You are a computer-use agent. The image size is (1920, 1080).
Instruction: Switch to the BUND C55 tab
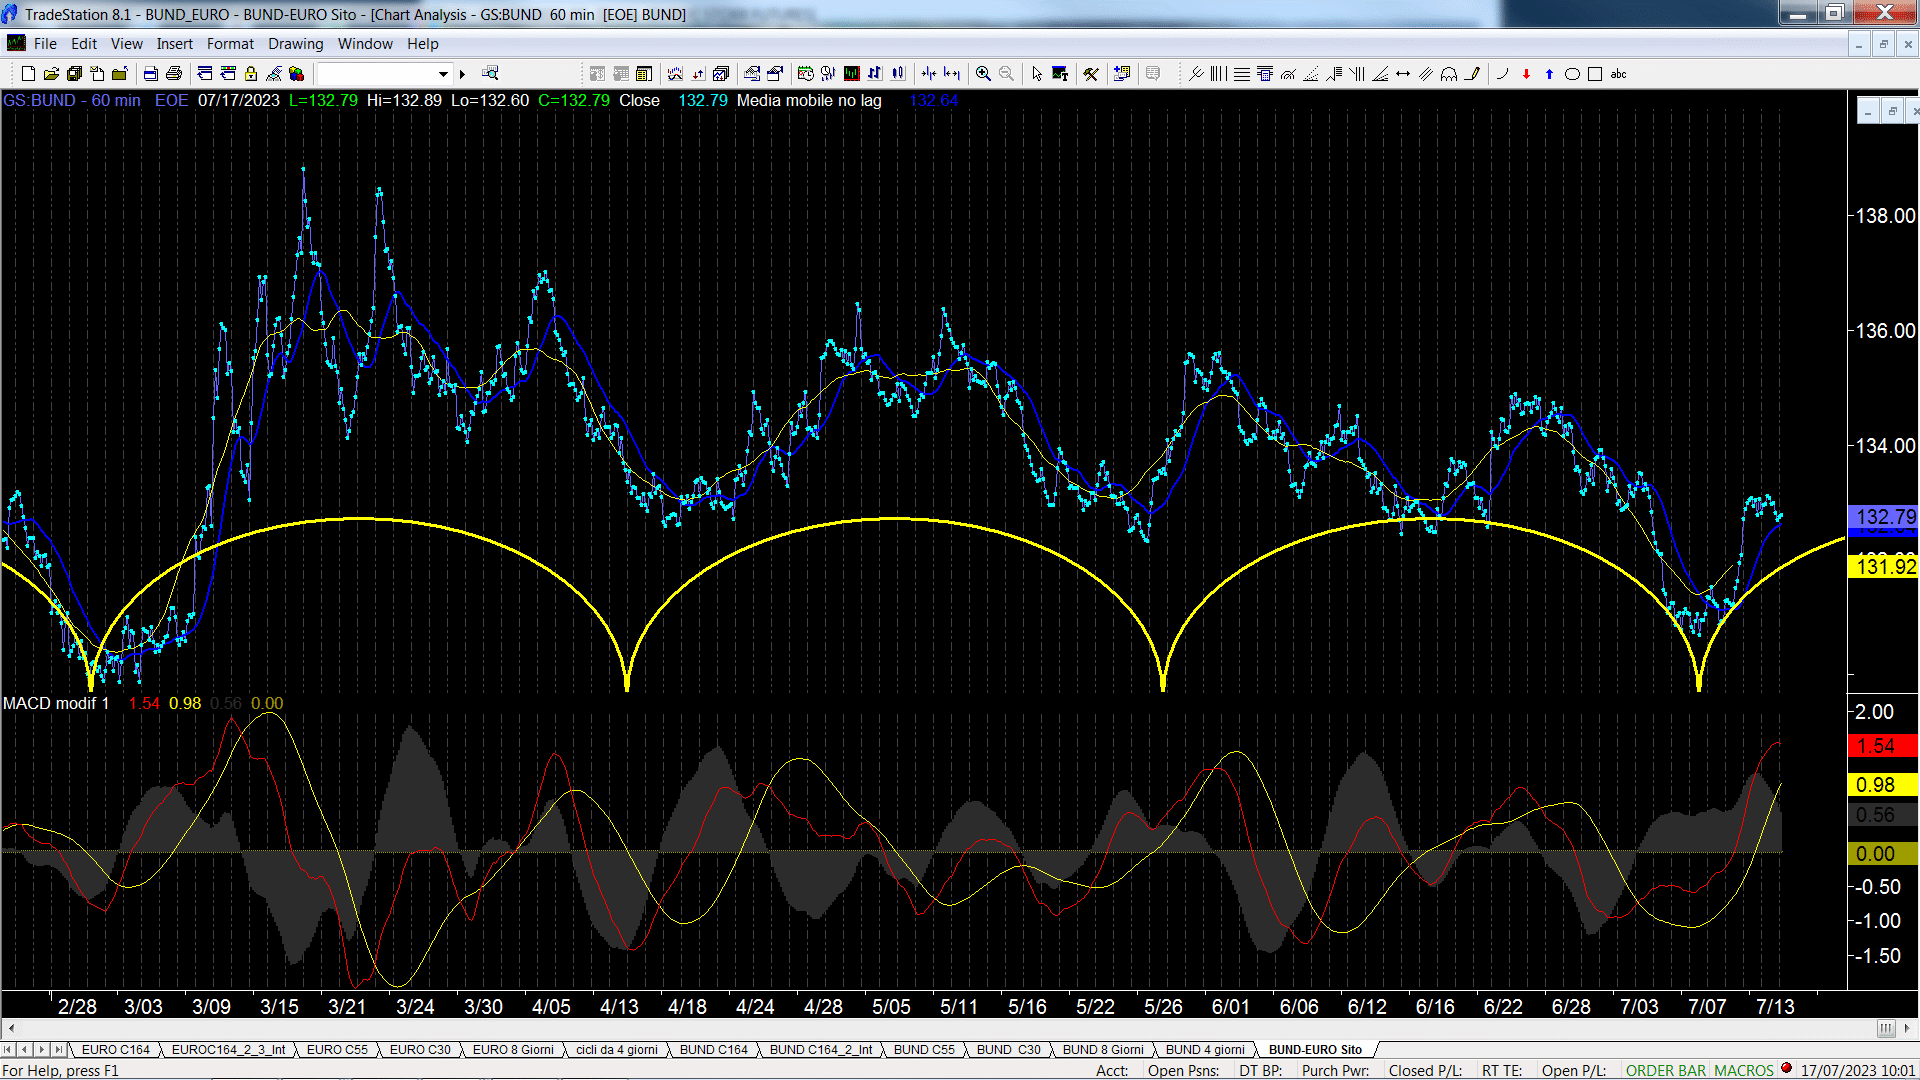pyautogui.click(x=924, y=1049)
